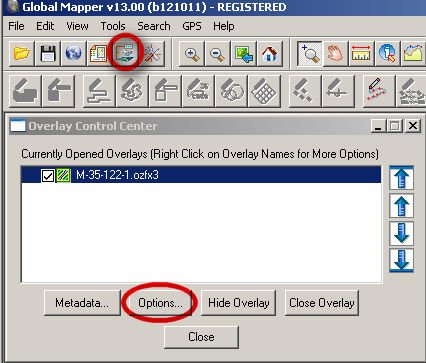Click the restore last view icon
This screenshot has width=426, height=363.
(x=244, y=53)
